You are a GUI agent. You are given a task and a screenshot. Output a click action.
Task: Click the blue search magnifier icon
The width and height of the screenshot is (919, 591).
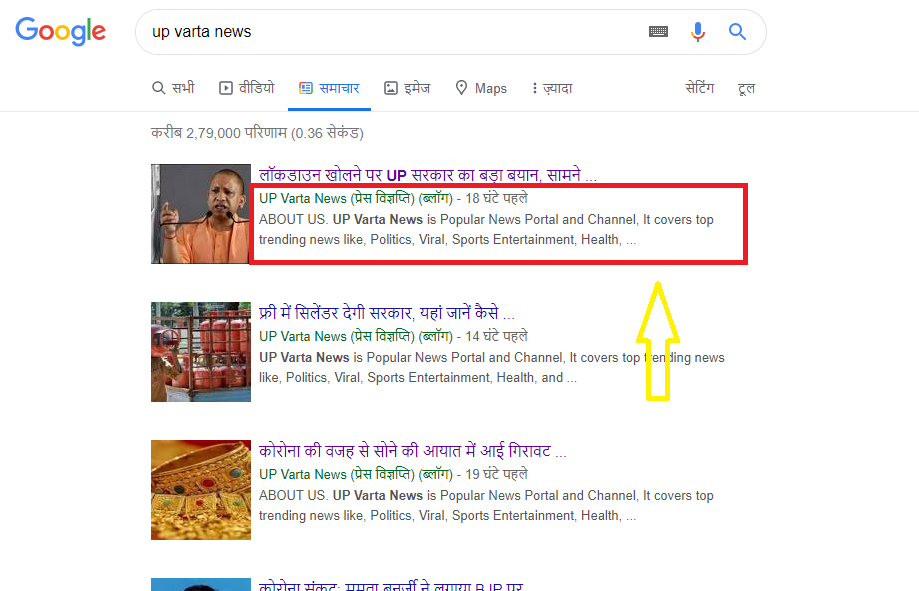click(737, 32)
